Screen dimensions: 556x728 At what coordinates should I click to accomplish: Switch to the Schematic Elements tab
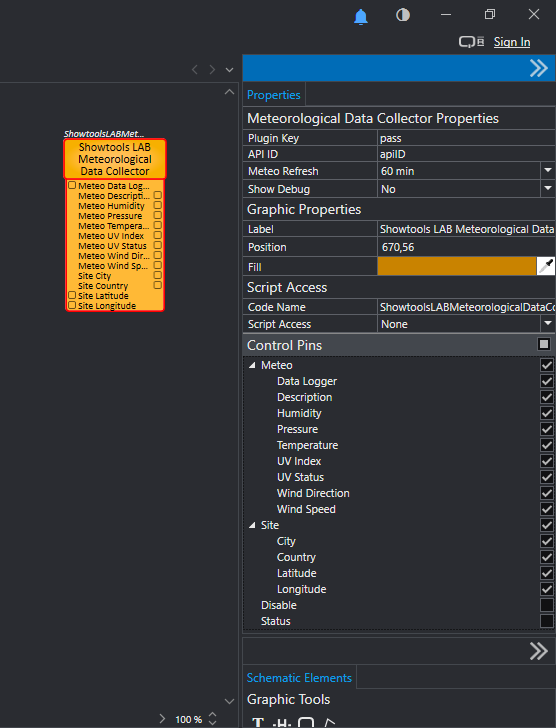(x=299, y=678)
